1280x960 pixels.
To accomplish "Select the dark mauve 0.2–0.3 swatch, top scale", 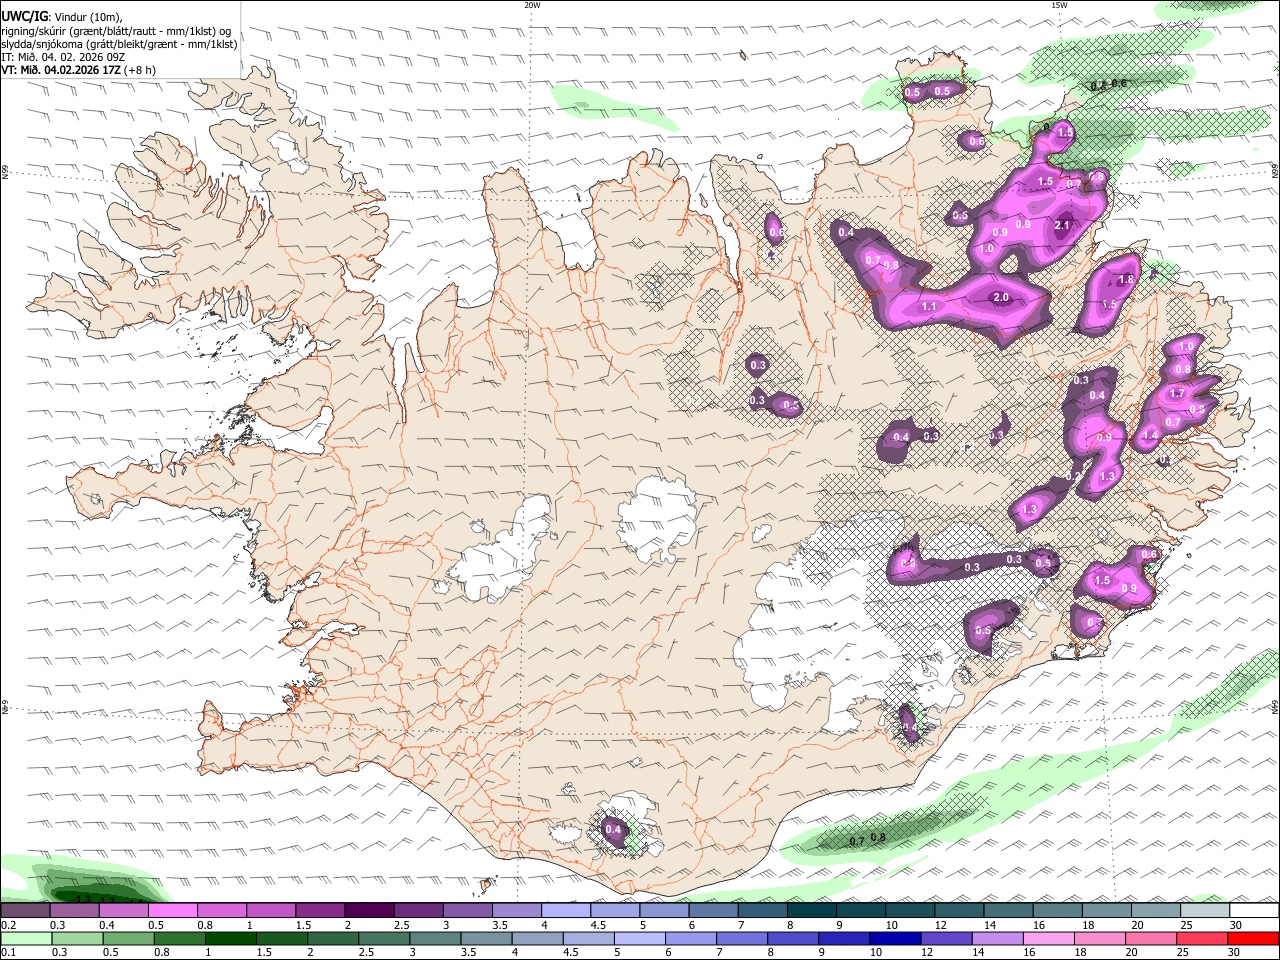I will [x=25, y=910].
